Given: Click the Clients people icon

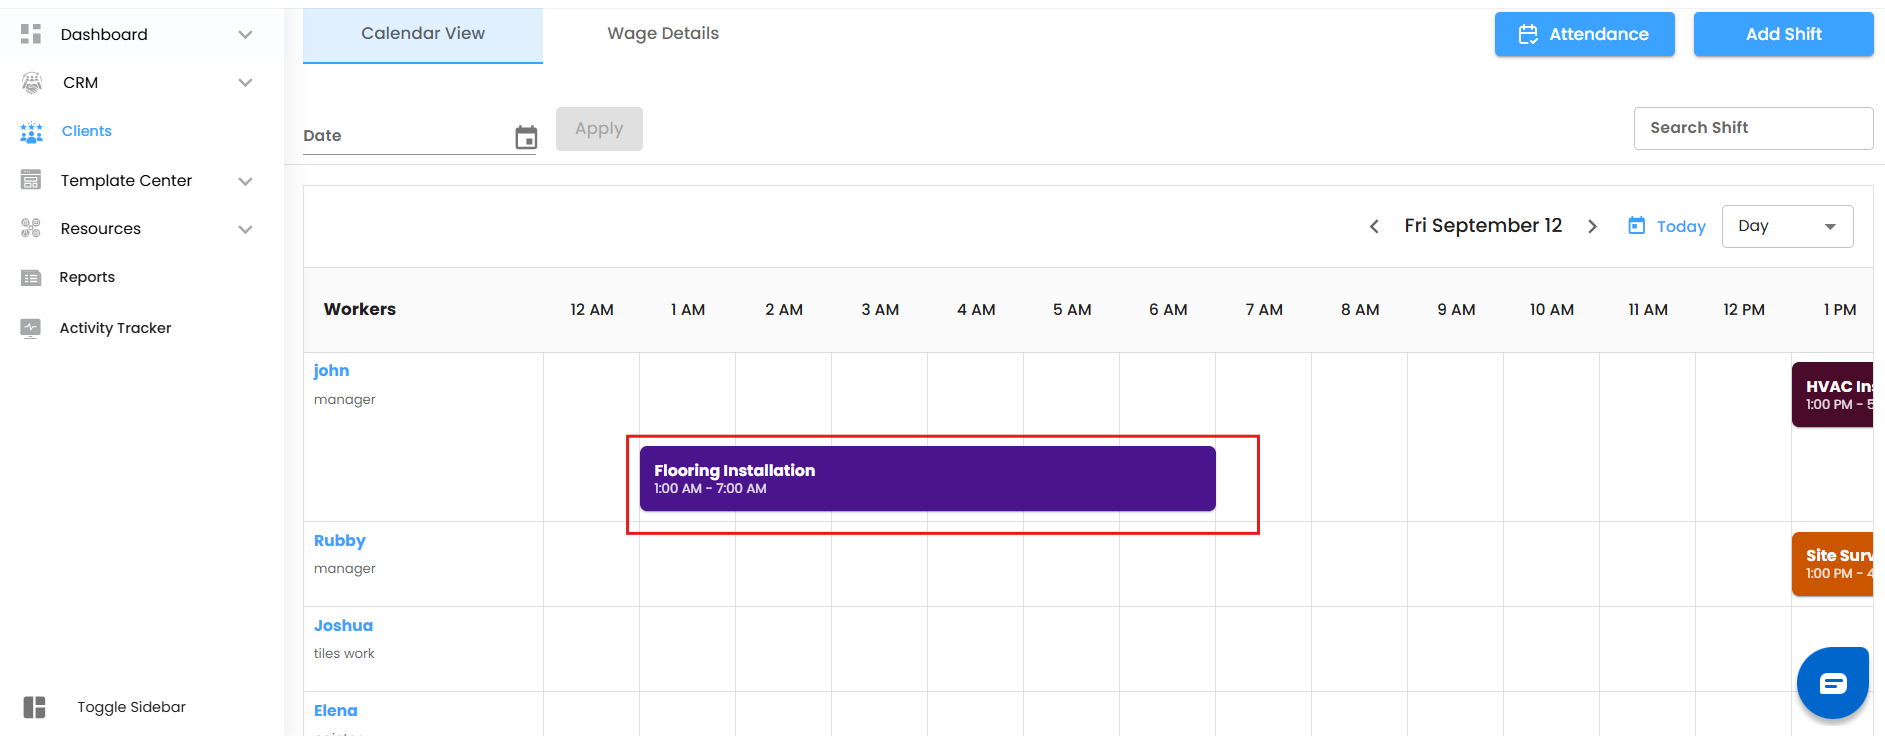Looking at the screenshot, I should [32, 132].
